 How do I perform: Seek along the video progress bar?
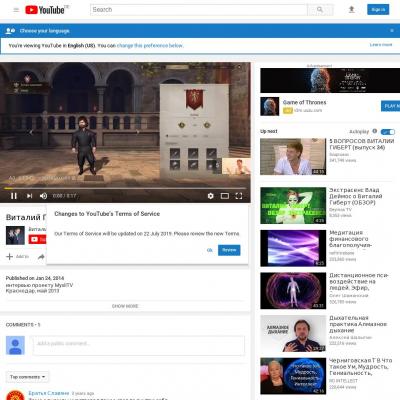[x=125, y=188]
